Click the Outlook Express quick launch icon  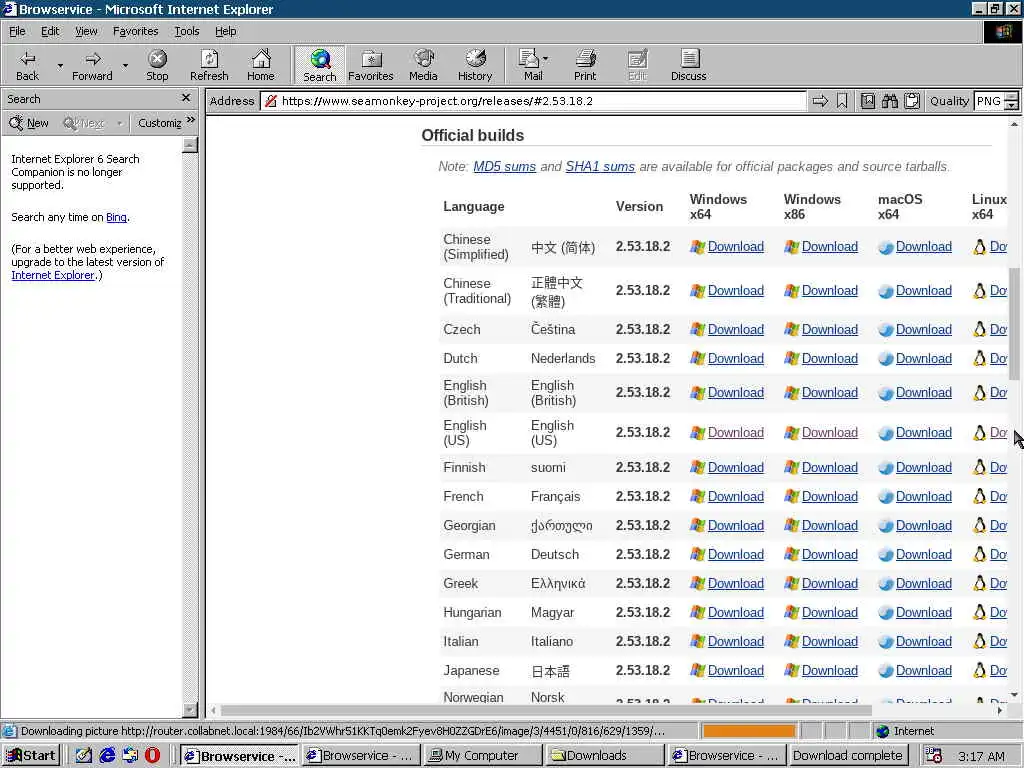point(129,756)
